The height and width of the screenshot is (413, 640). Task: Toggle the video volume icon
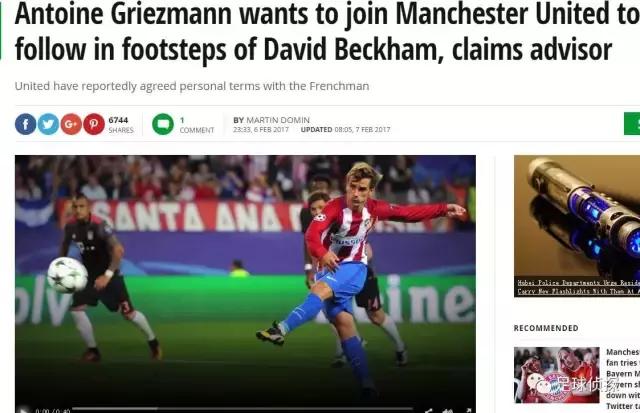click(x=448, y=410)
